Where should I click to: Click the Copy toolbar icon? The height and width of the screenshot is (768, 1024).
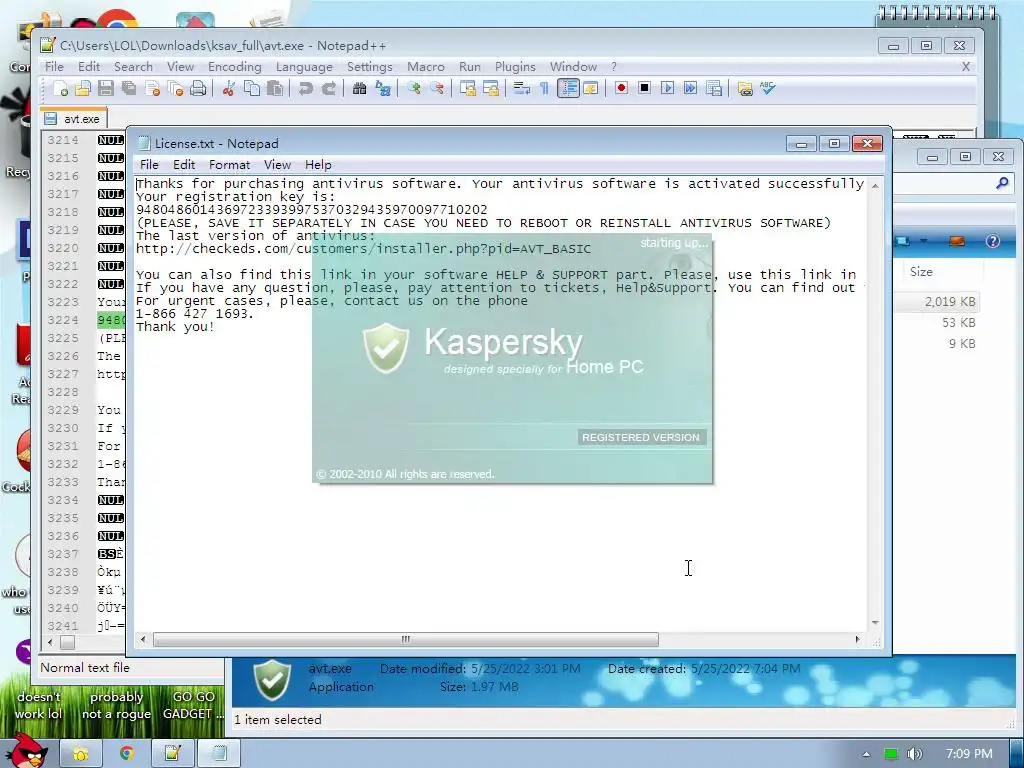[x=251, y=88]
